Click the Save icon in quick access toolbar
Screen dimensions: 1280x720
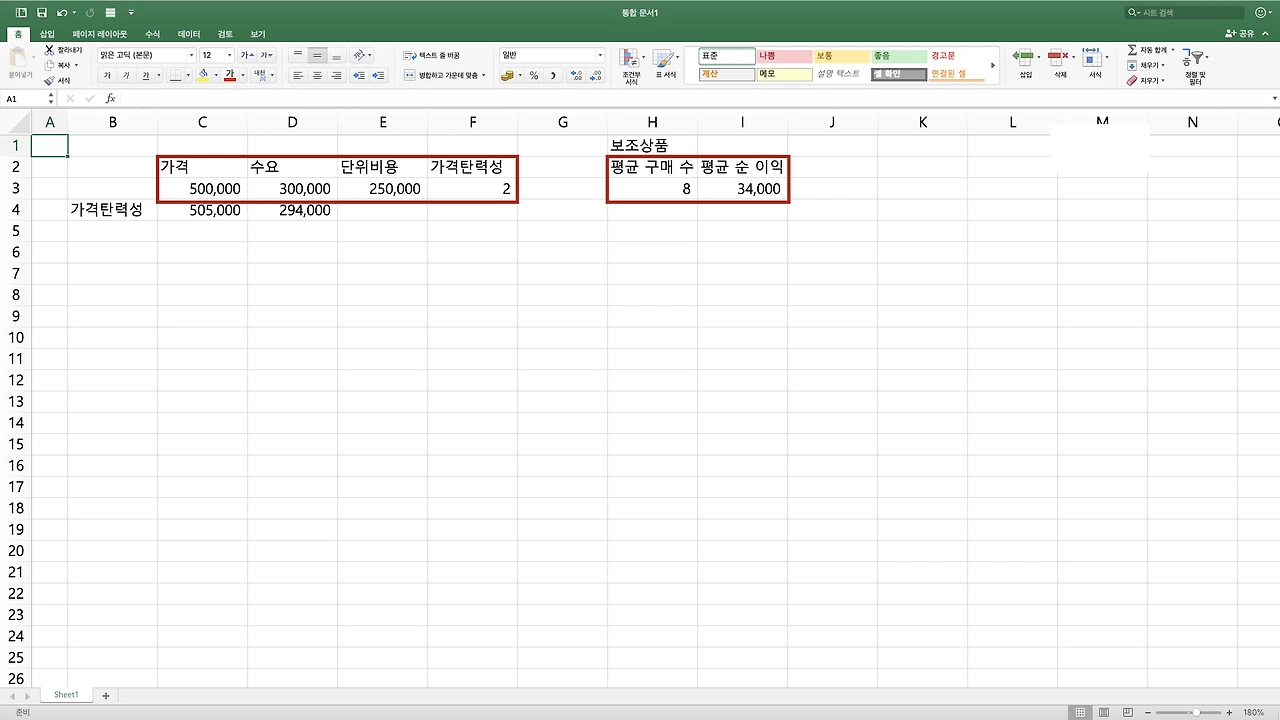pos(42,13)
